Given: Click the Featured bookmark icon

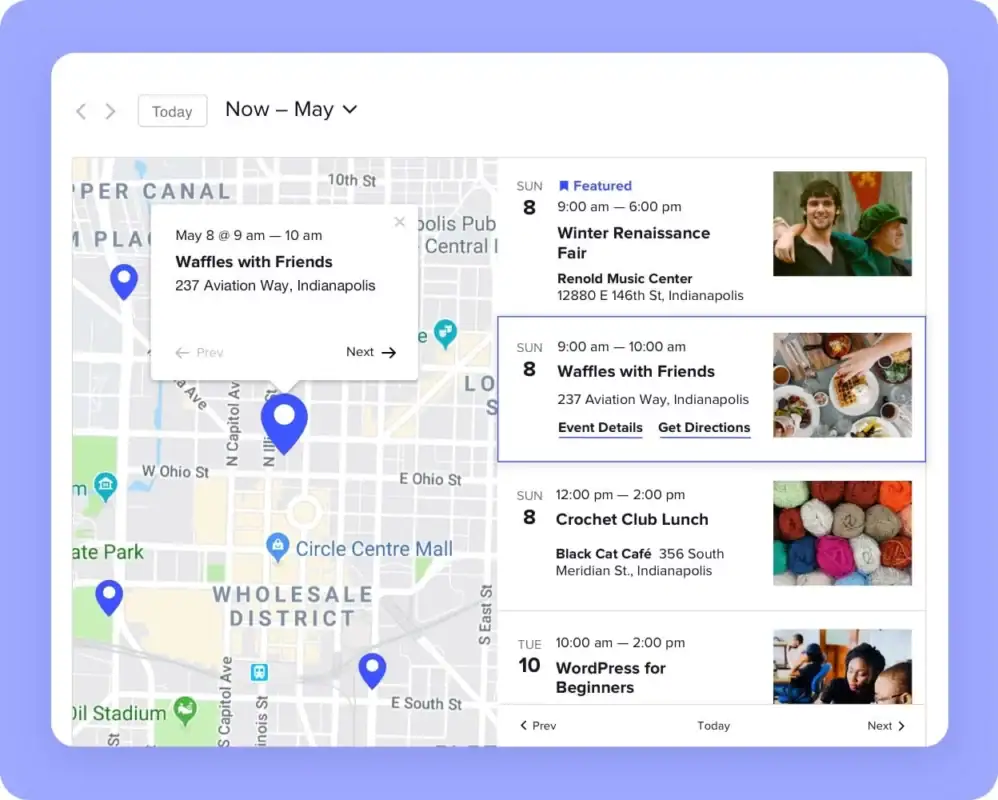Looking at the screenshot, I should (x=563, y=186).
